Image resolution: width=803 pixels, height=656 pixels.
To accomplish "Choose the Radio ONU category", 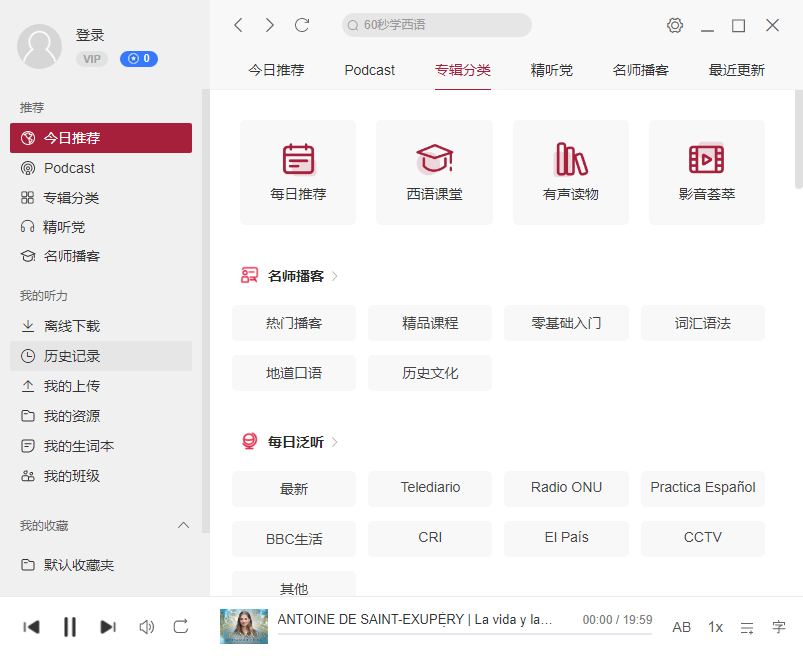I will click(566, 489).
